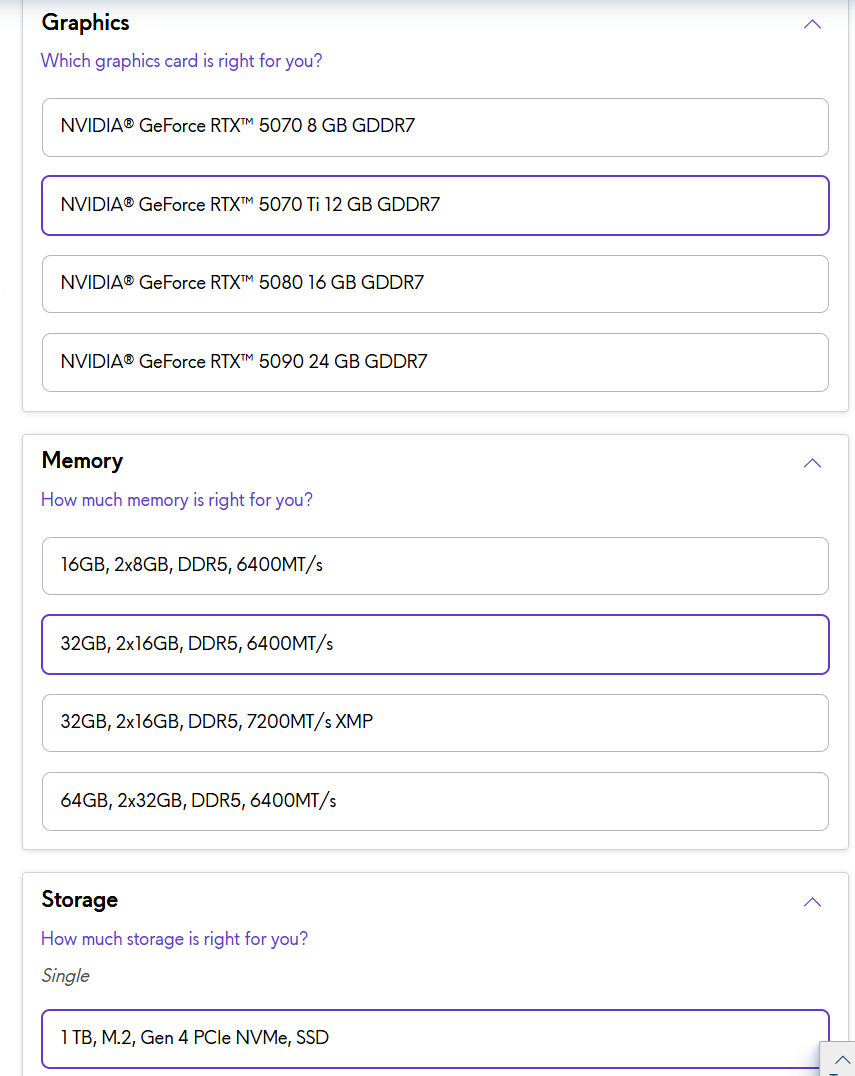Image resolution: width=855 pixels, height=1076 pixels.
Task: Open 'Which graphics card is right for you?'
Action: [181, 61]
